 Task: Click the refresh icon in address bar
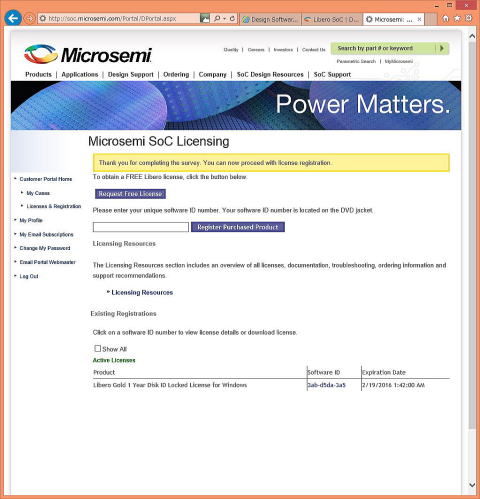click(x=232, y=18)
